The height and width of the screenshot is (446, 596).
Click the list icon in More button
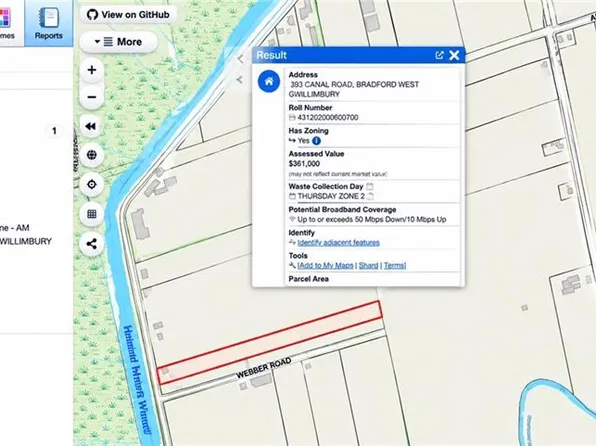click(x=108, y=41)
